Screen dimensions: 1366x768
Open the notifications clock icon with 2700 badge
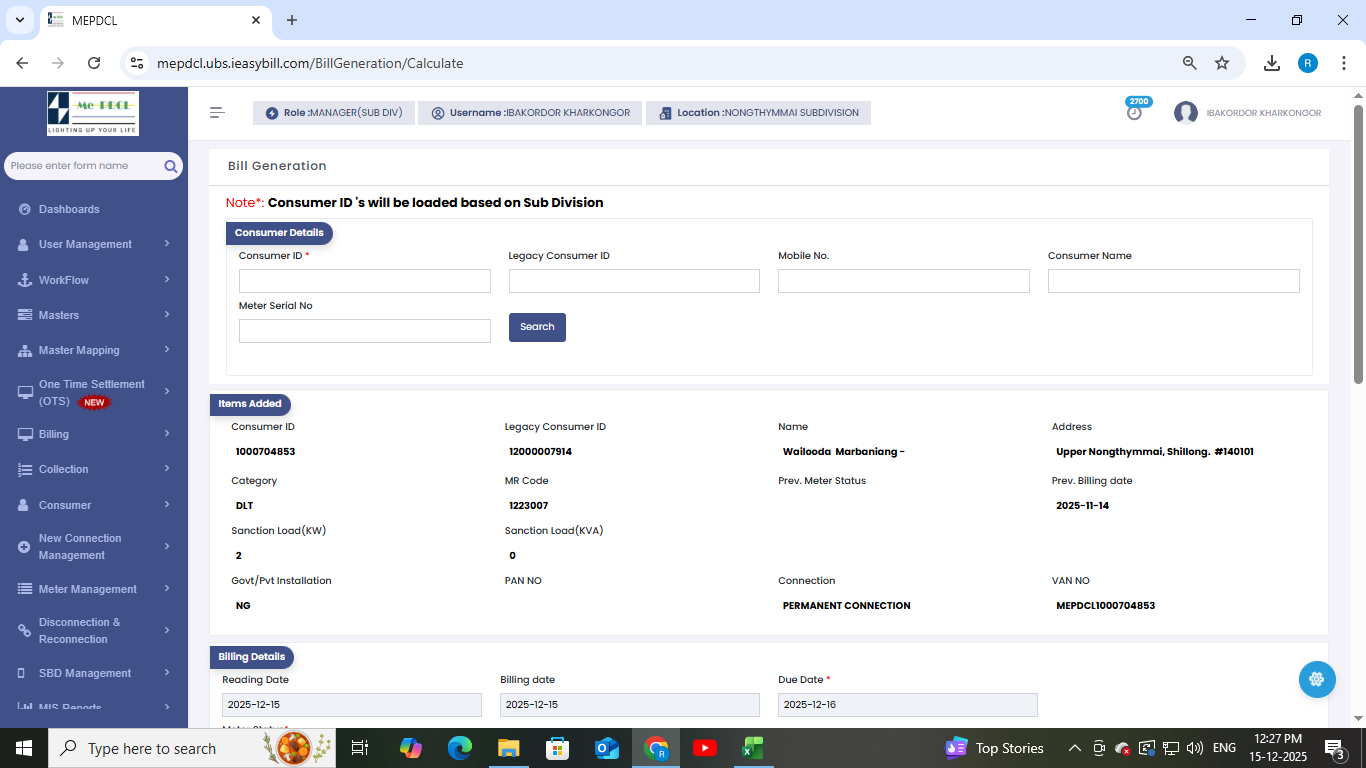[x=1134, y=112]
